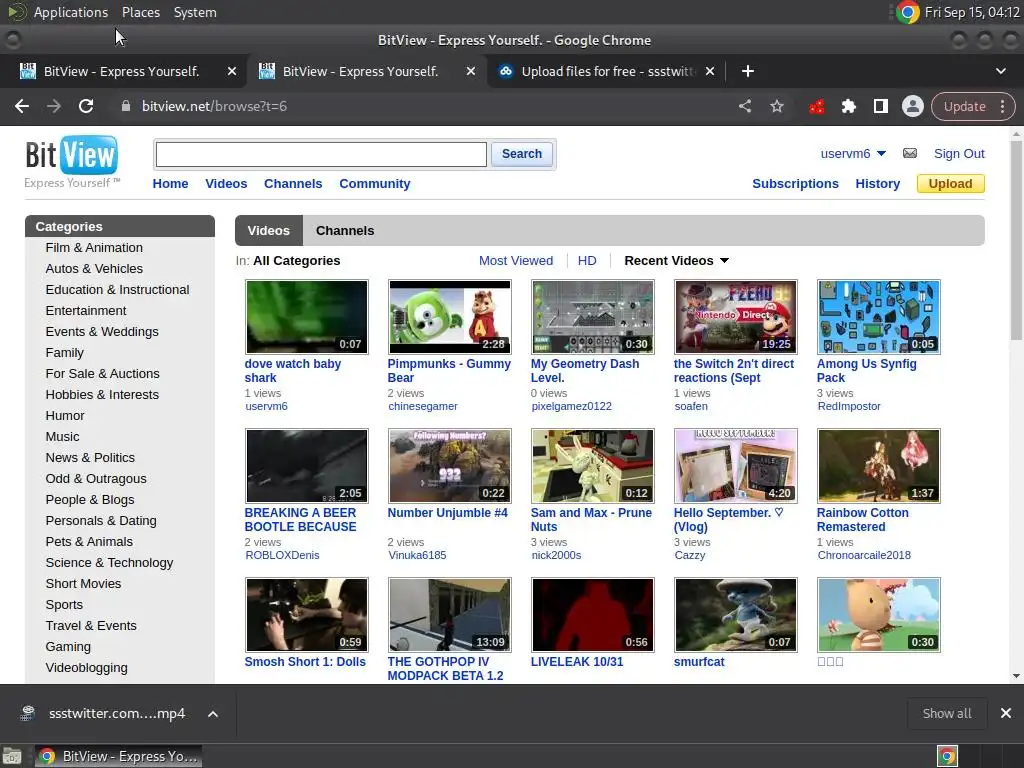The width and height of the screenshot is (1024, 768).
Task: Open the dove watch baby shark thumbnail
Action: tap(306, 317)
